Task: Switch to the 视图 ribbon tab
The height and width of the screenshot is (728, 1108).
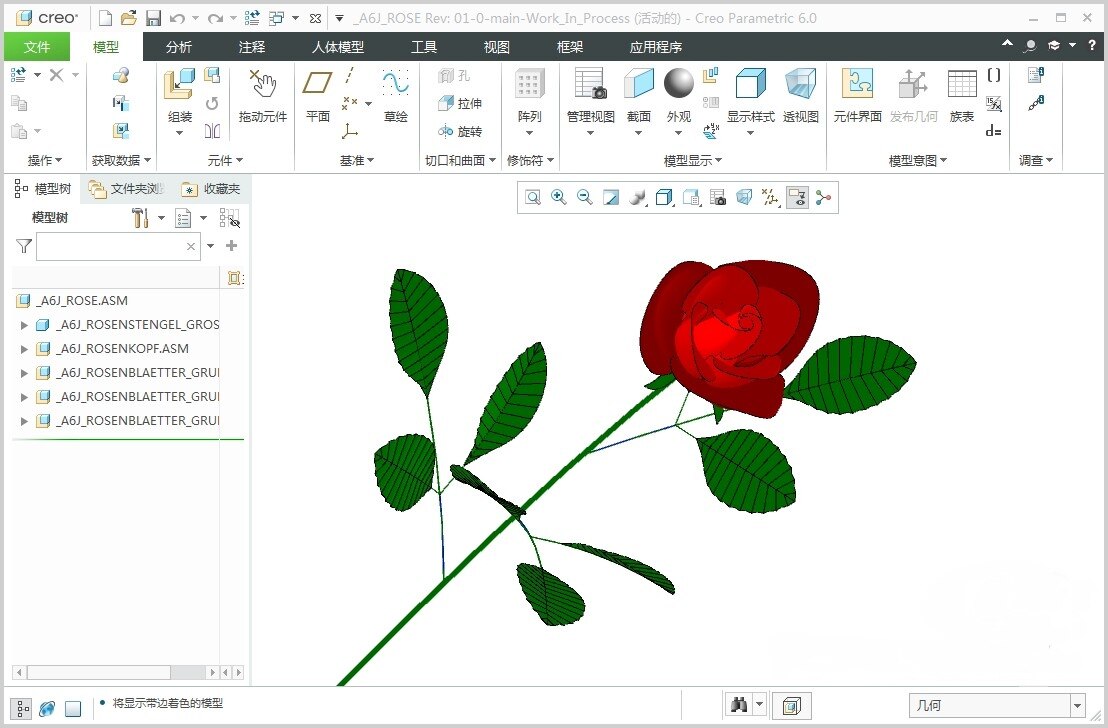Action: pyautogui.click(x=496, y=46)
